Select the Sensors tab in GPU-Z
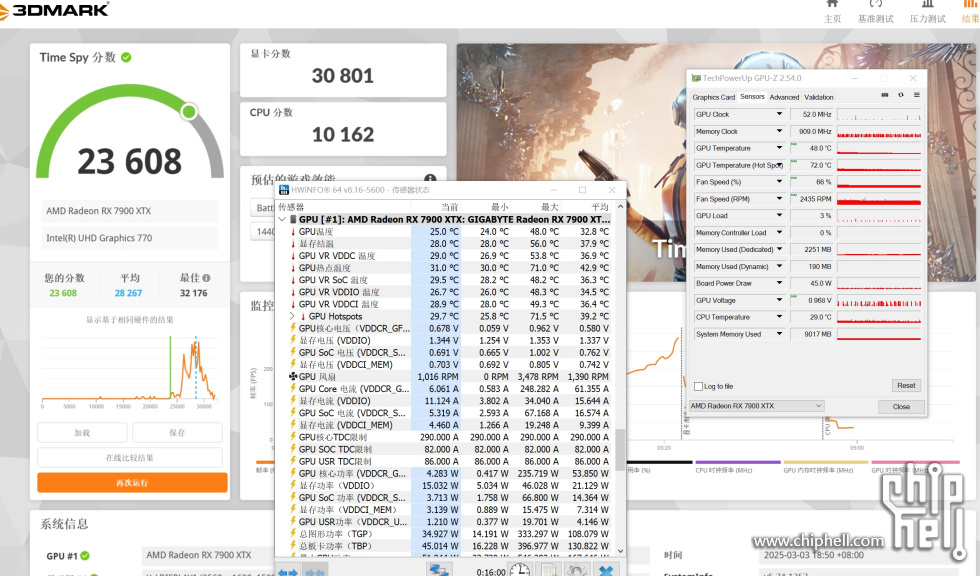 [752, 97]
